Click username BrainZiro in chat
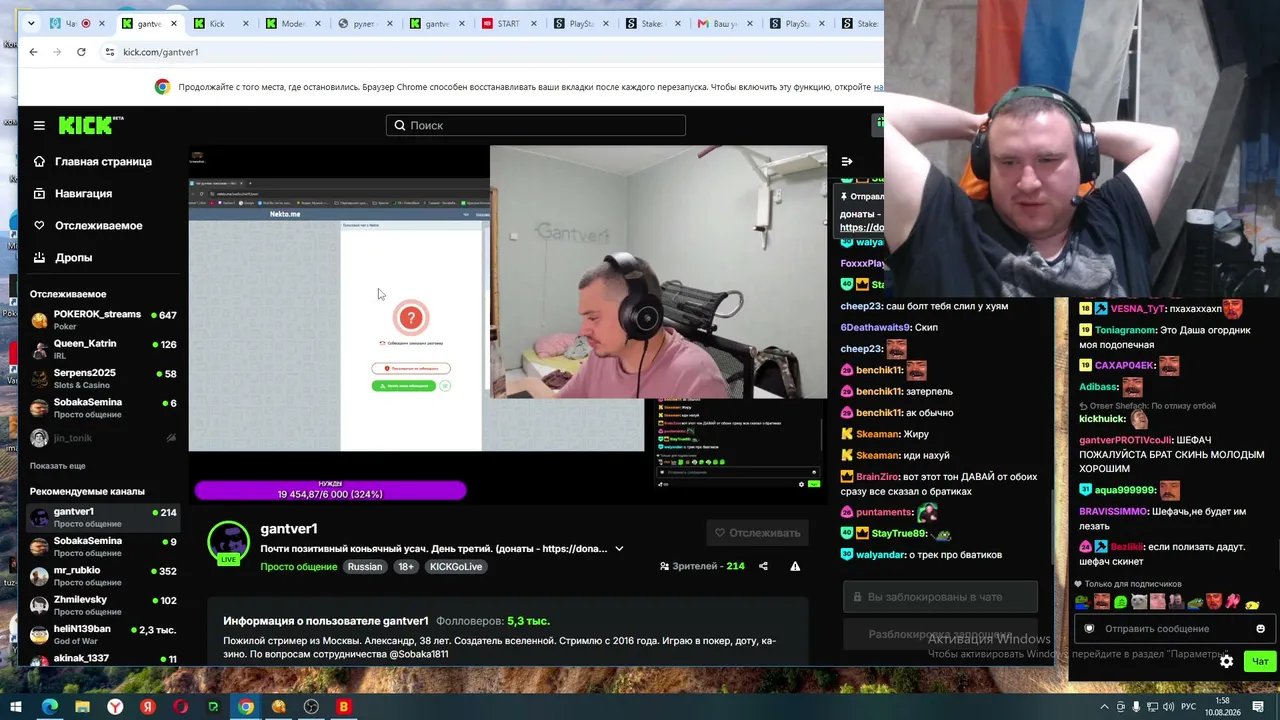 (x=877, y=477)
